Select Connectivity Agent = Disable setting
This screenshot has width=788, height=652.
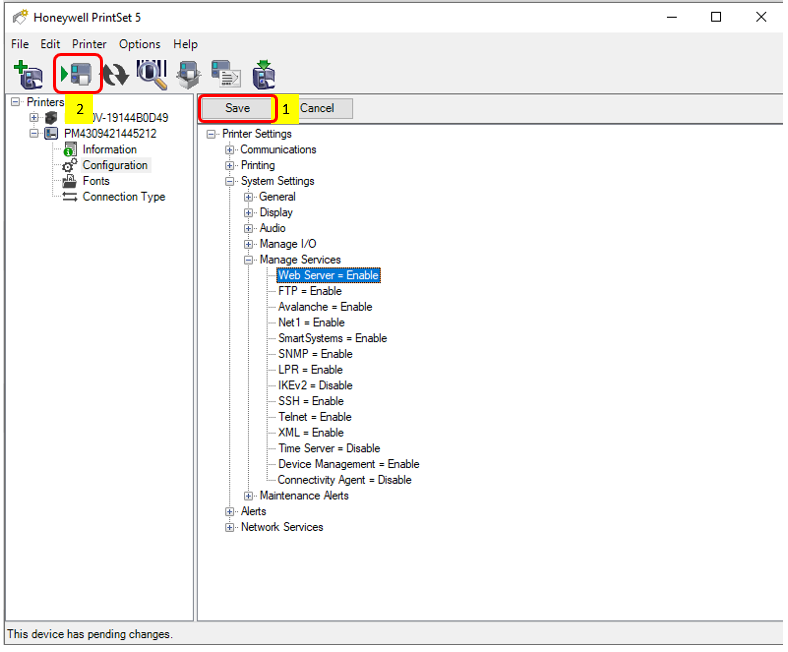[x=345, y=480]
